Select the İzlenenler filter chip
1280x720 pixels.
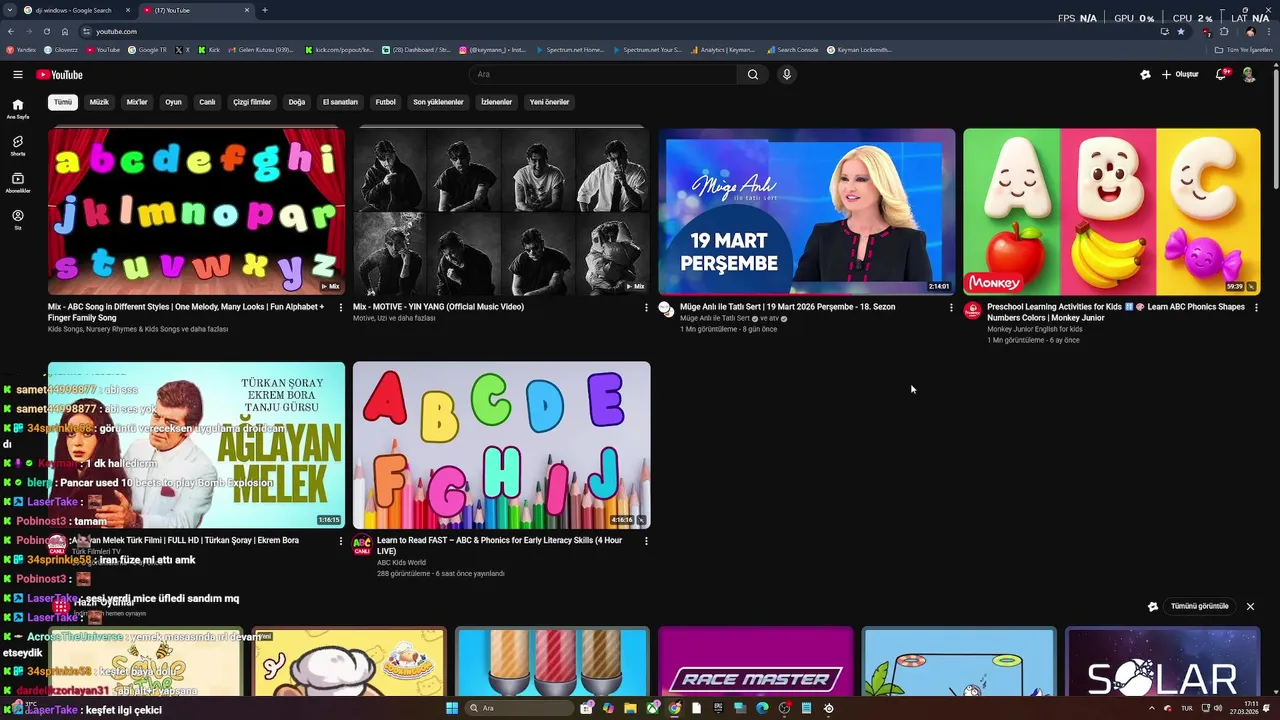[496, 102]
